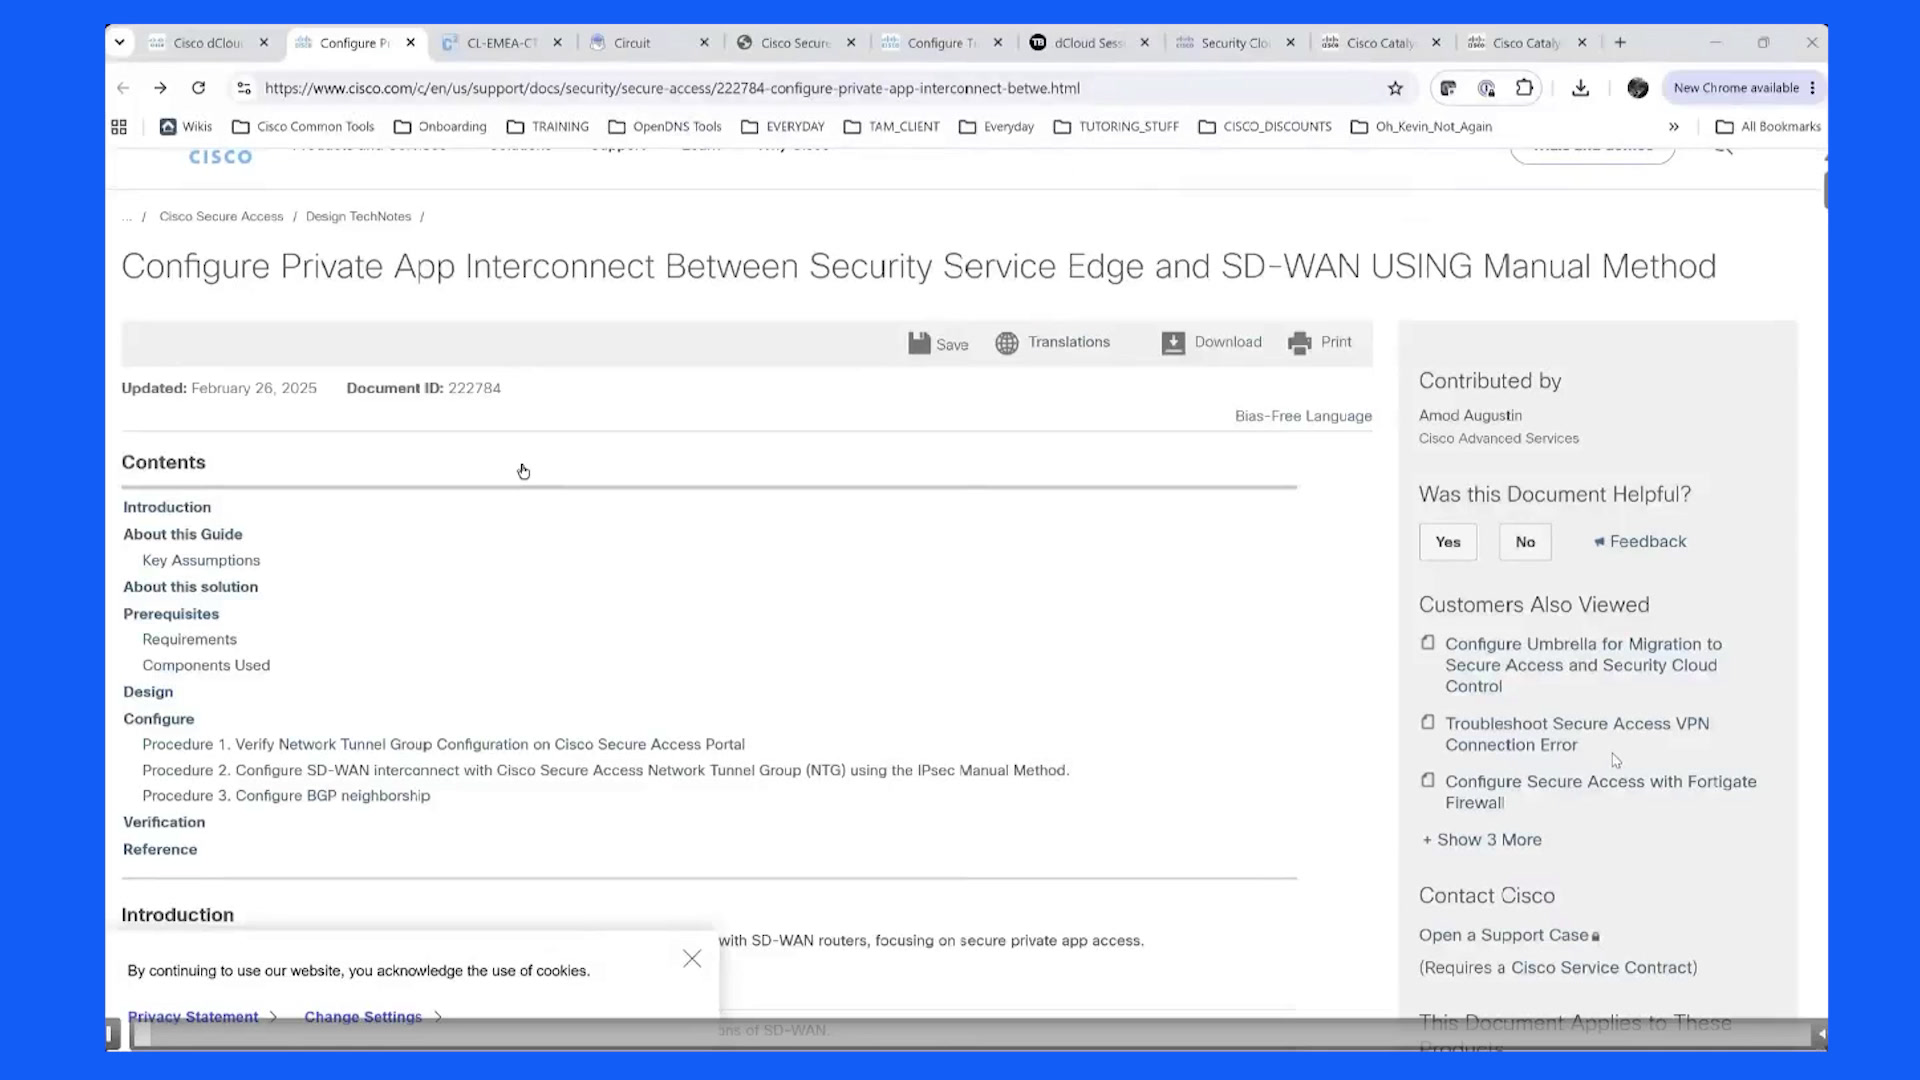
Task: Open new tab with plus button
Action: 1620,42
